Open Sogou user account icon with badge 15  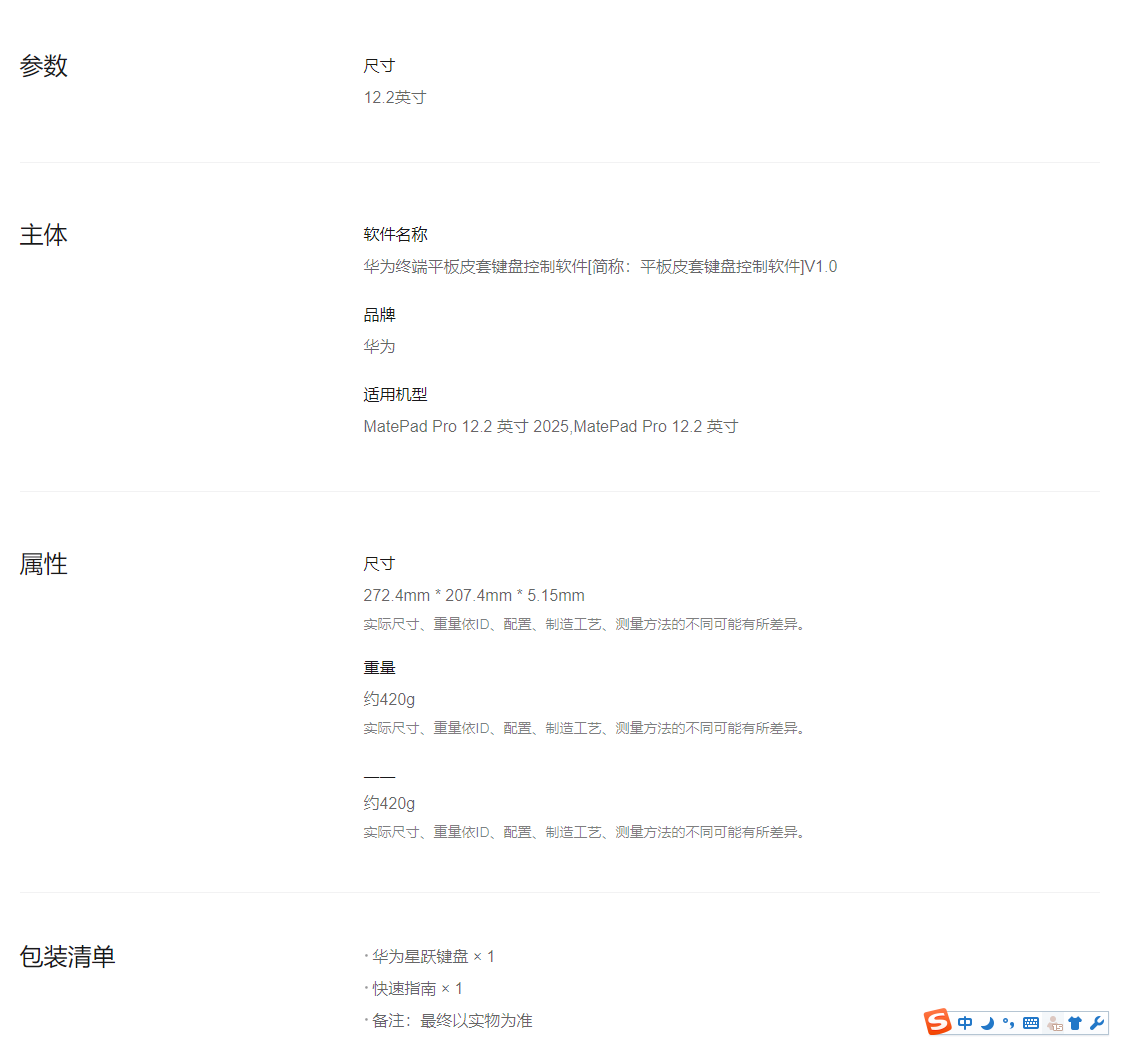coord(1054,1023)
